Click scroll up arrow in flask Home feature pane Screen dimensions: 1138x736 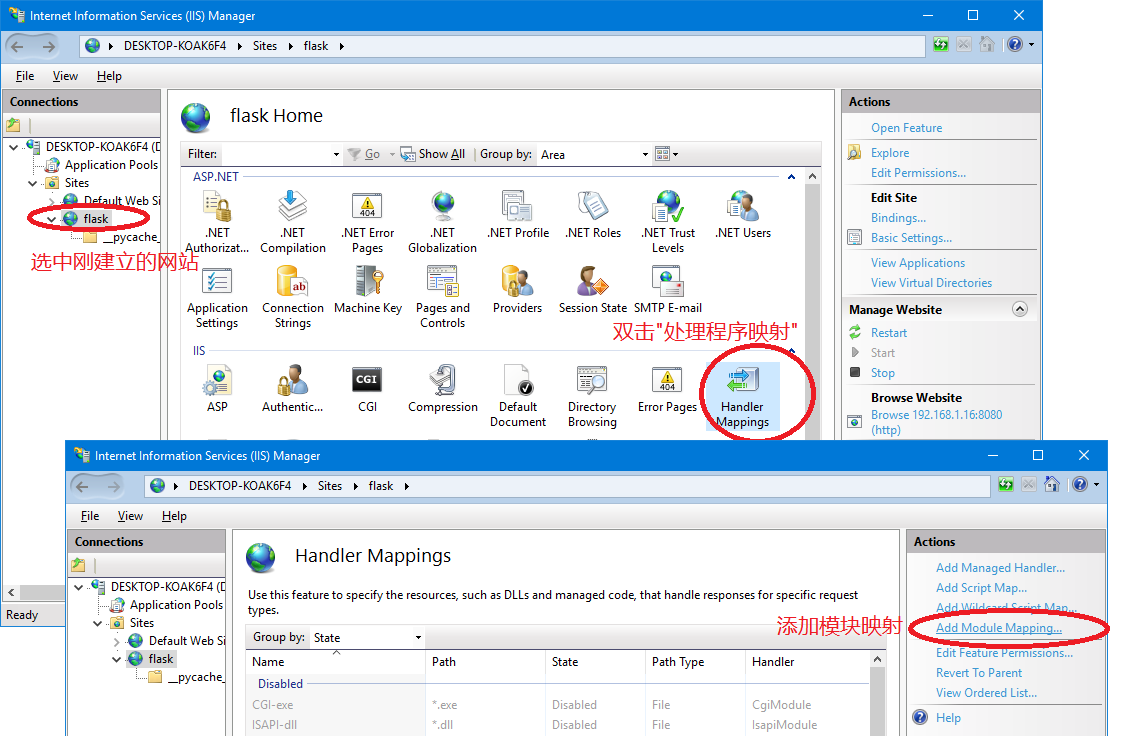(x=812, y=176)
